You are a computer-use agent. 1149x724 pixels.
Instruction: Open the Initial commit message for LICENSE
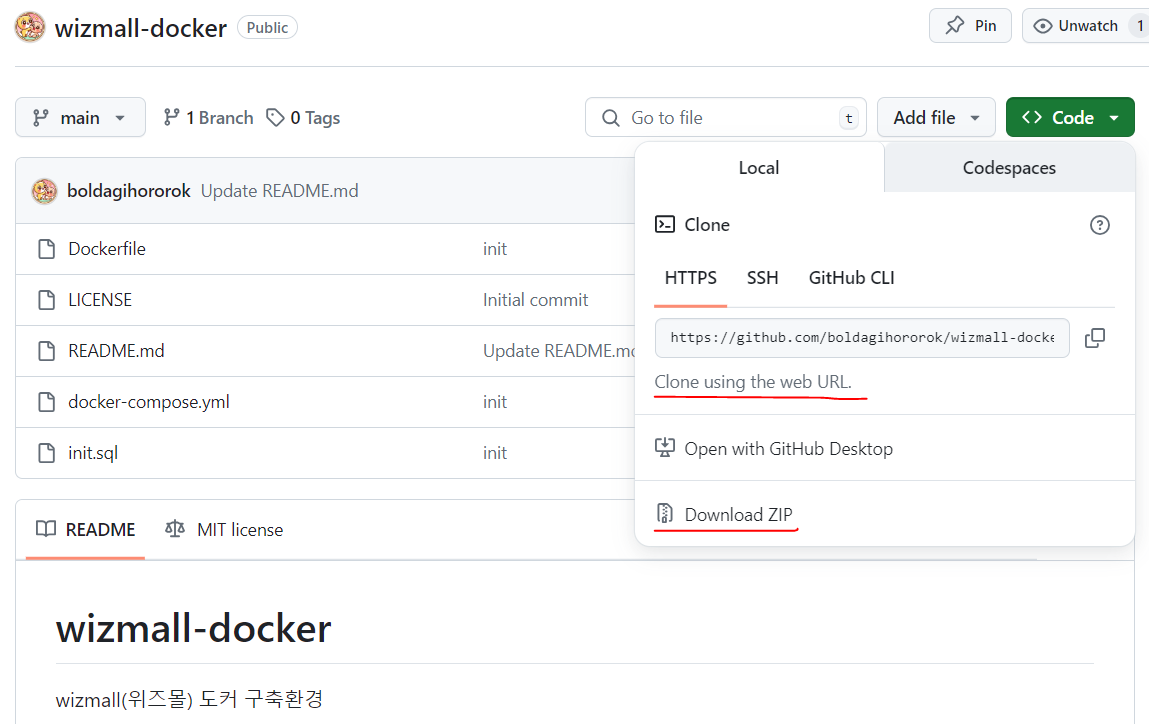click(x=535, y=300)
